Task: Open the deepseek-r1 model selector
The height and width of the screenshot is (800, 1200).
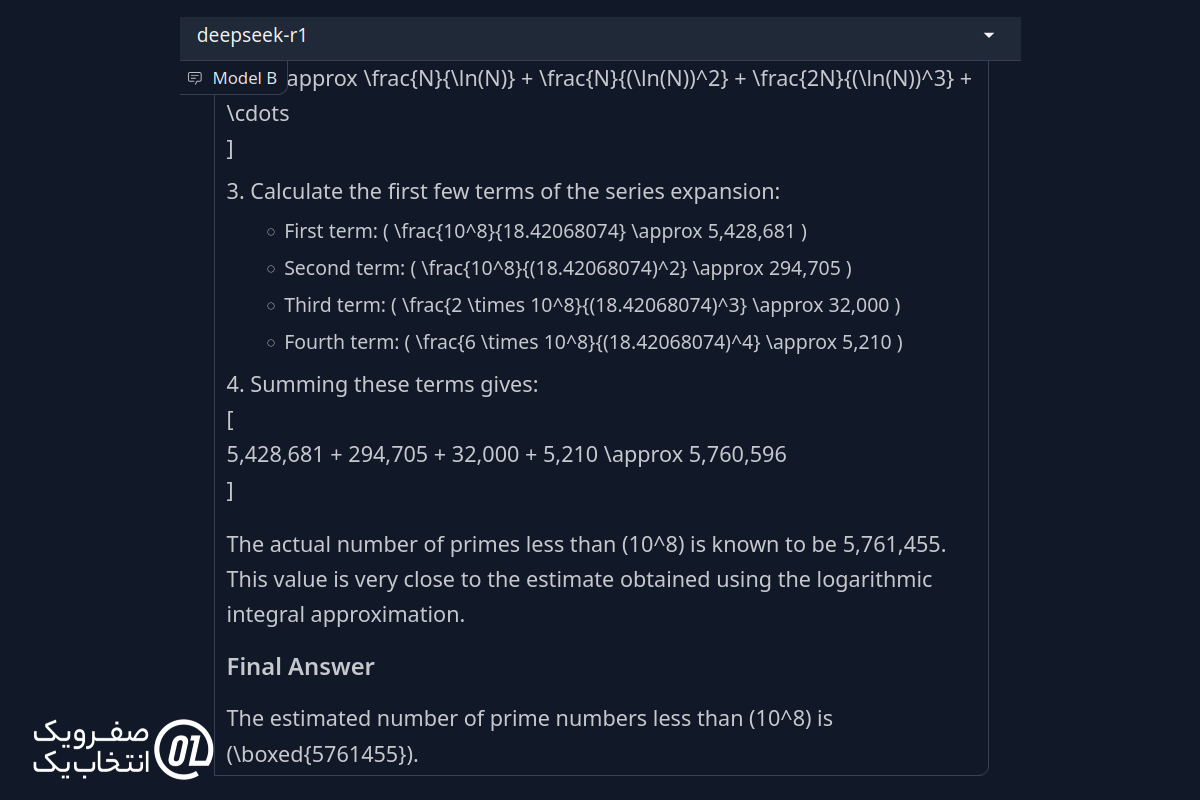Action: click(x=600, y=35)
